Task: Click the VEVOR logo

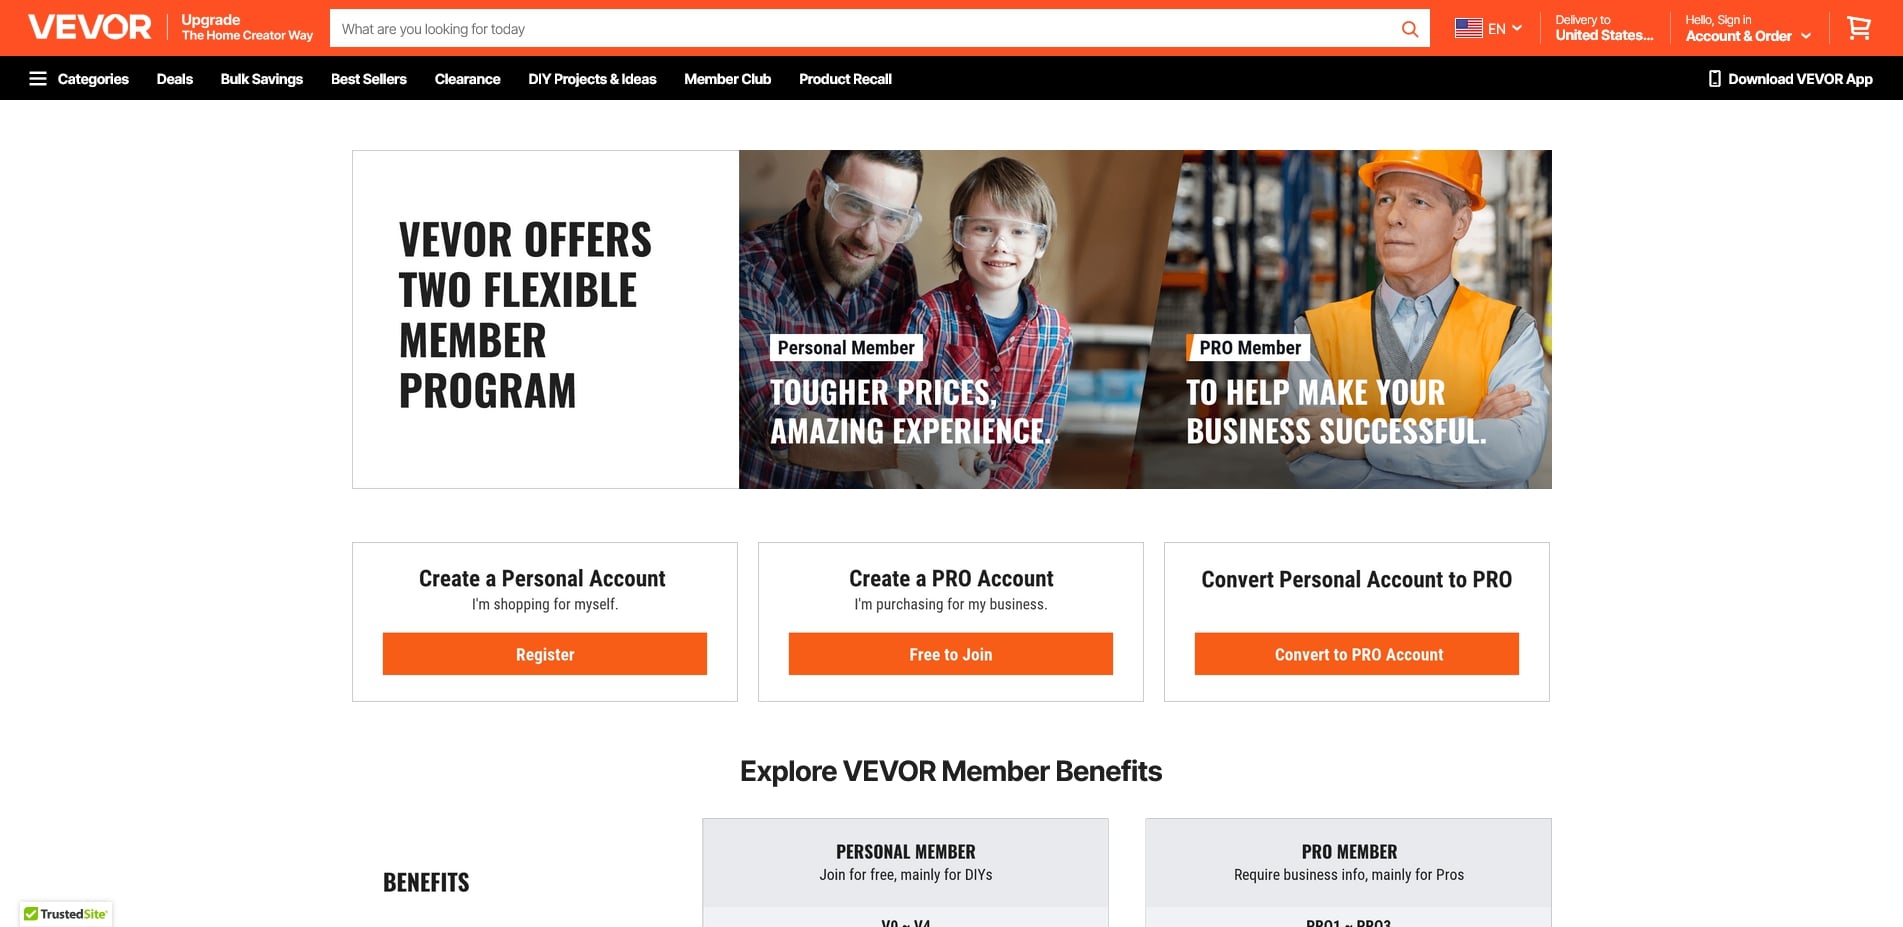Action: pyautogui.click(x=90, y=27)
